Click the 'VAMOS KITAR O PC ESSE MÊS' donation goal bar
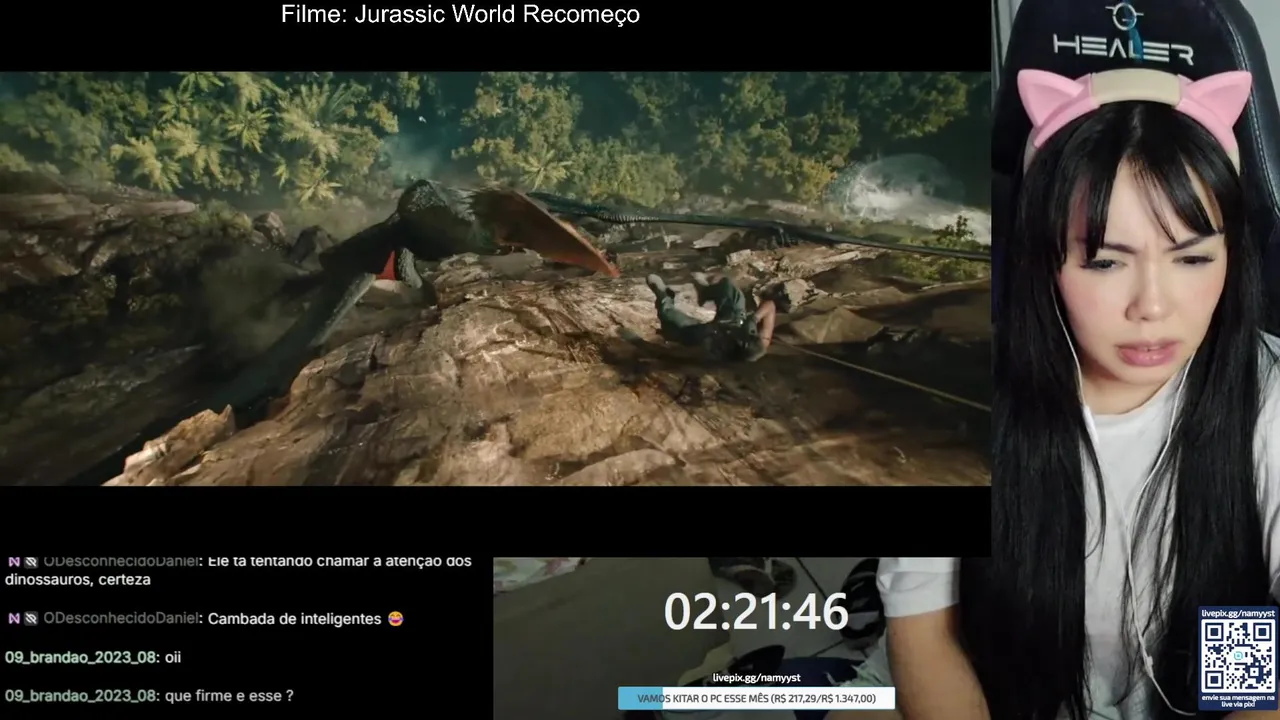The image size is (1280, 720). [756, 698]
